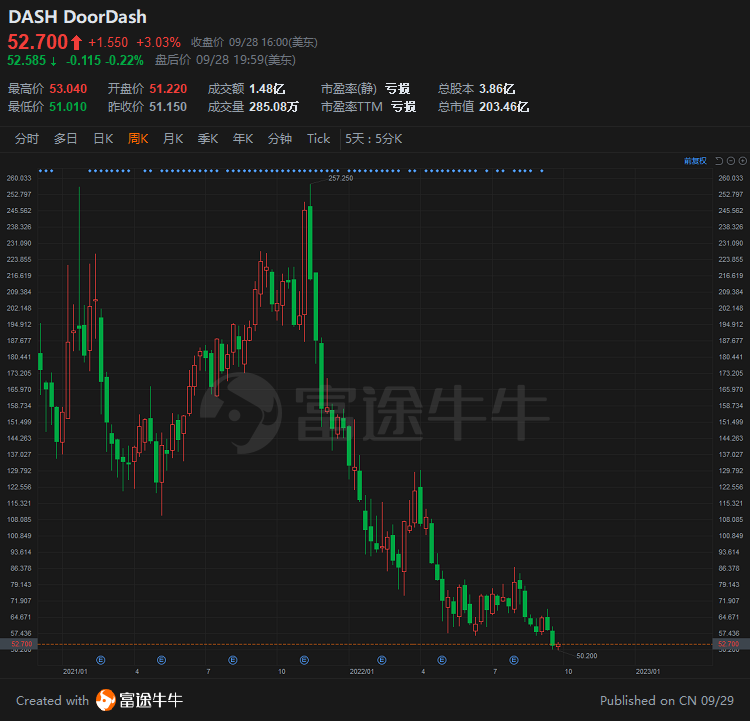Click the Published on CN 09/29 text

667,700
